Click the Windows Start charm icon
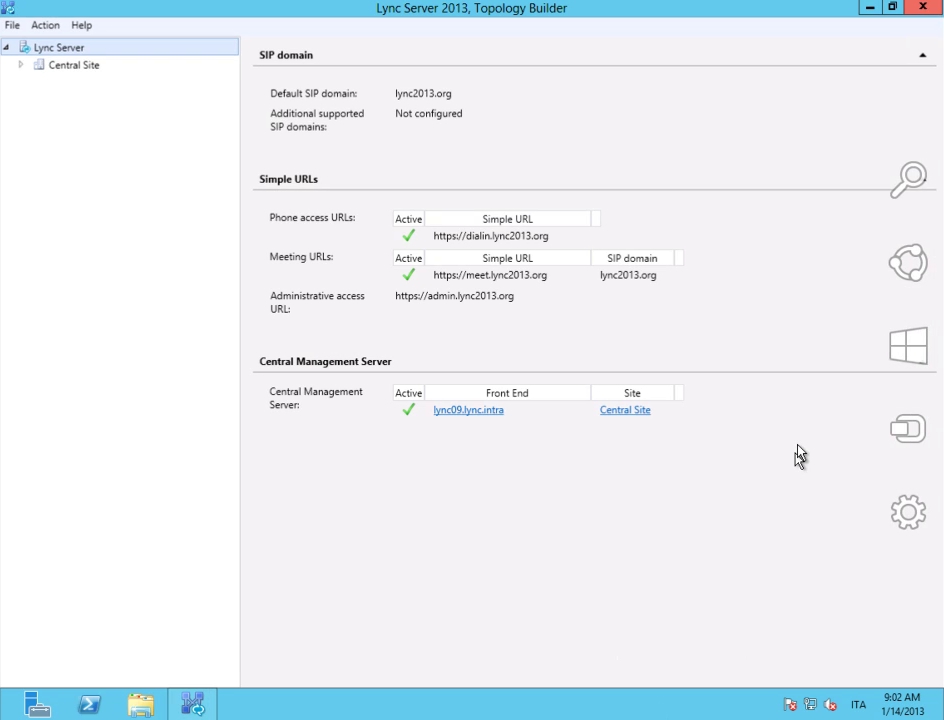Viewport: 944px width, 720px height. [x=908, y=346]
